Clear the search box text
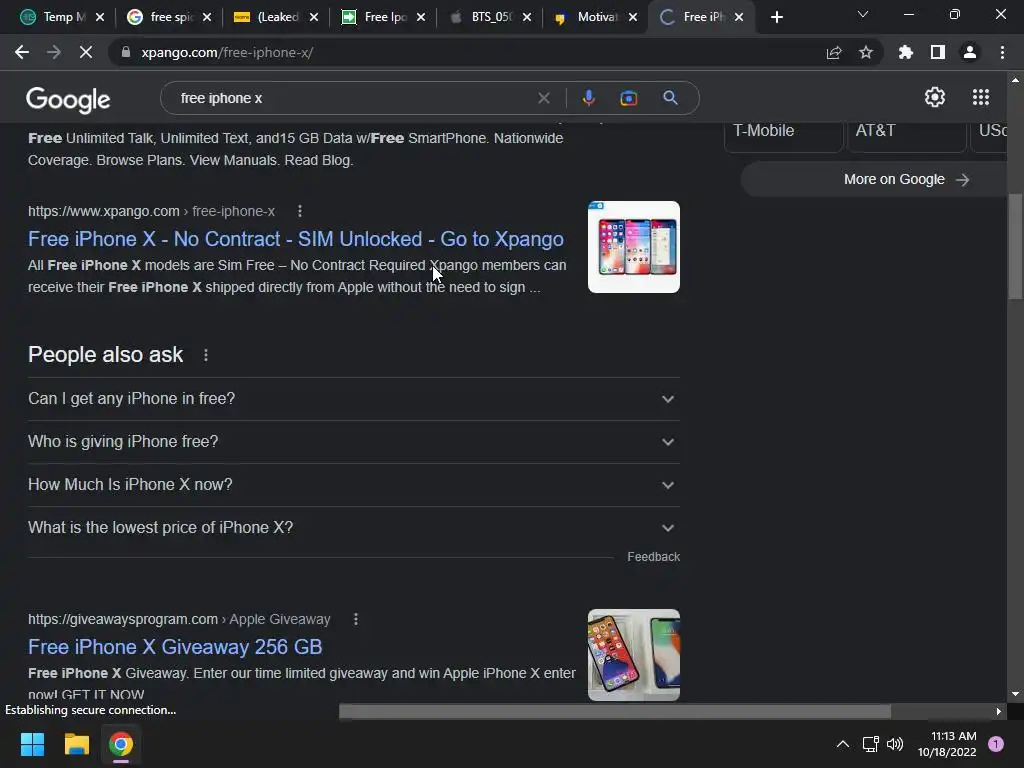 coord(543,98)
